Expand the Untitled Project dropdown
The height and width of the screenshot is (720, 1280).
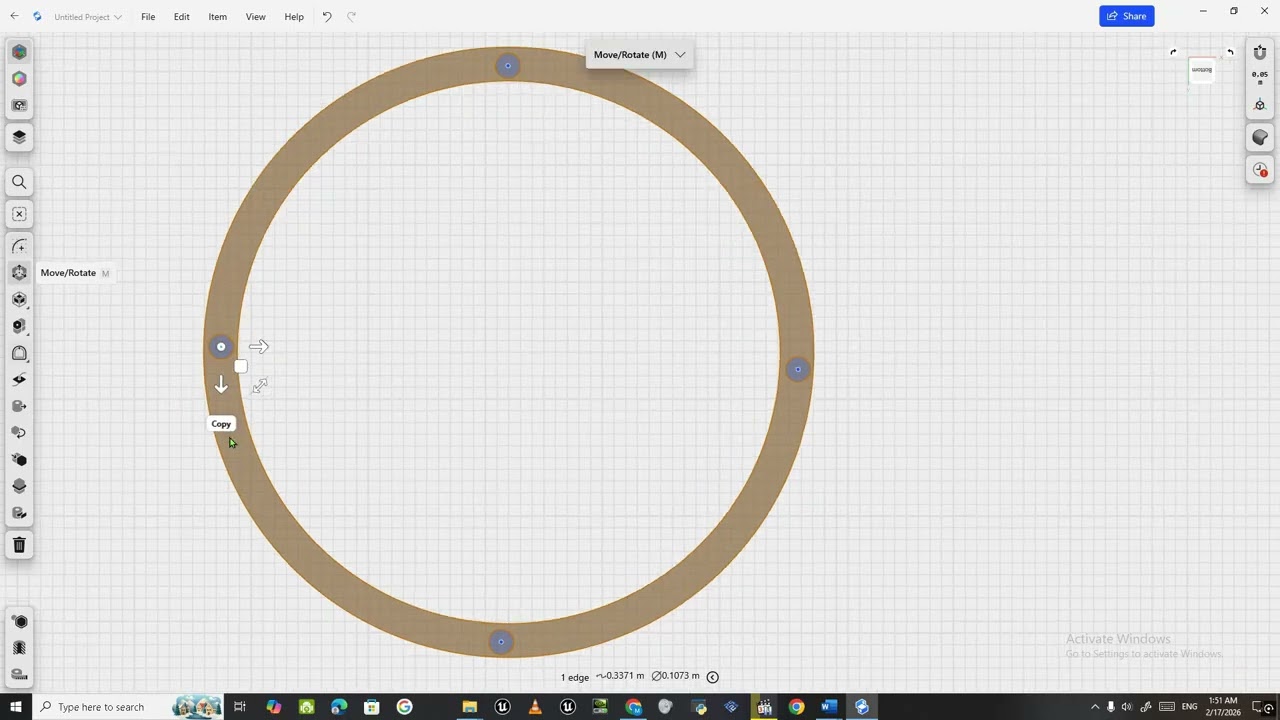tap(88, 17)
